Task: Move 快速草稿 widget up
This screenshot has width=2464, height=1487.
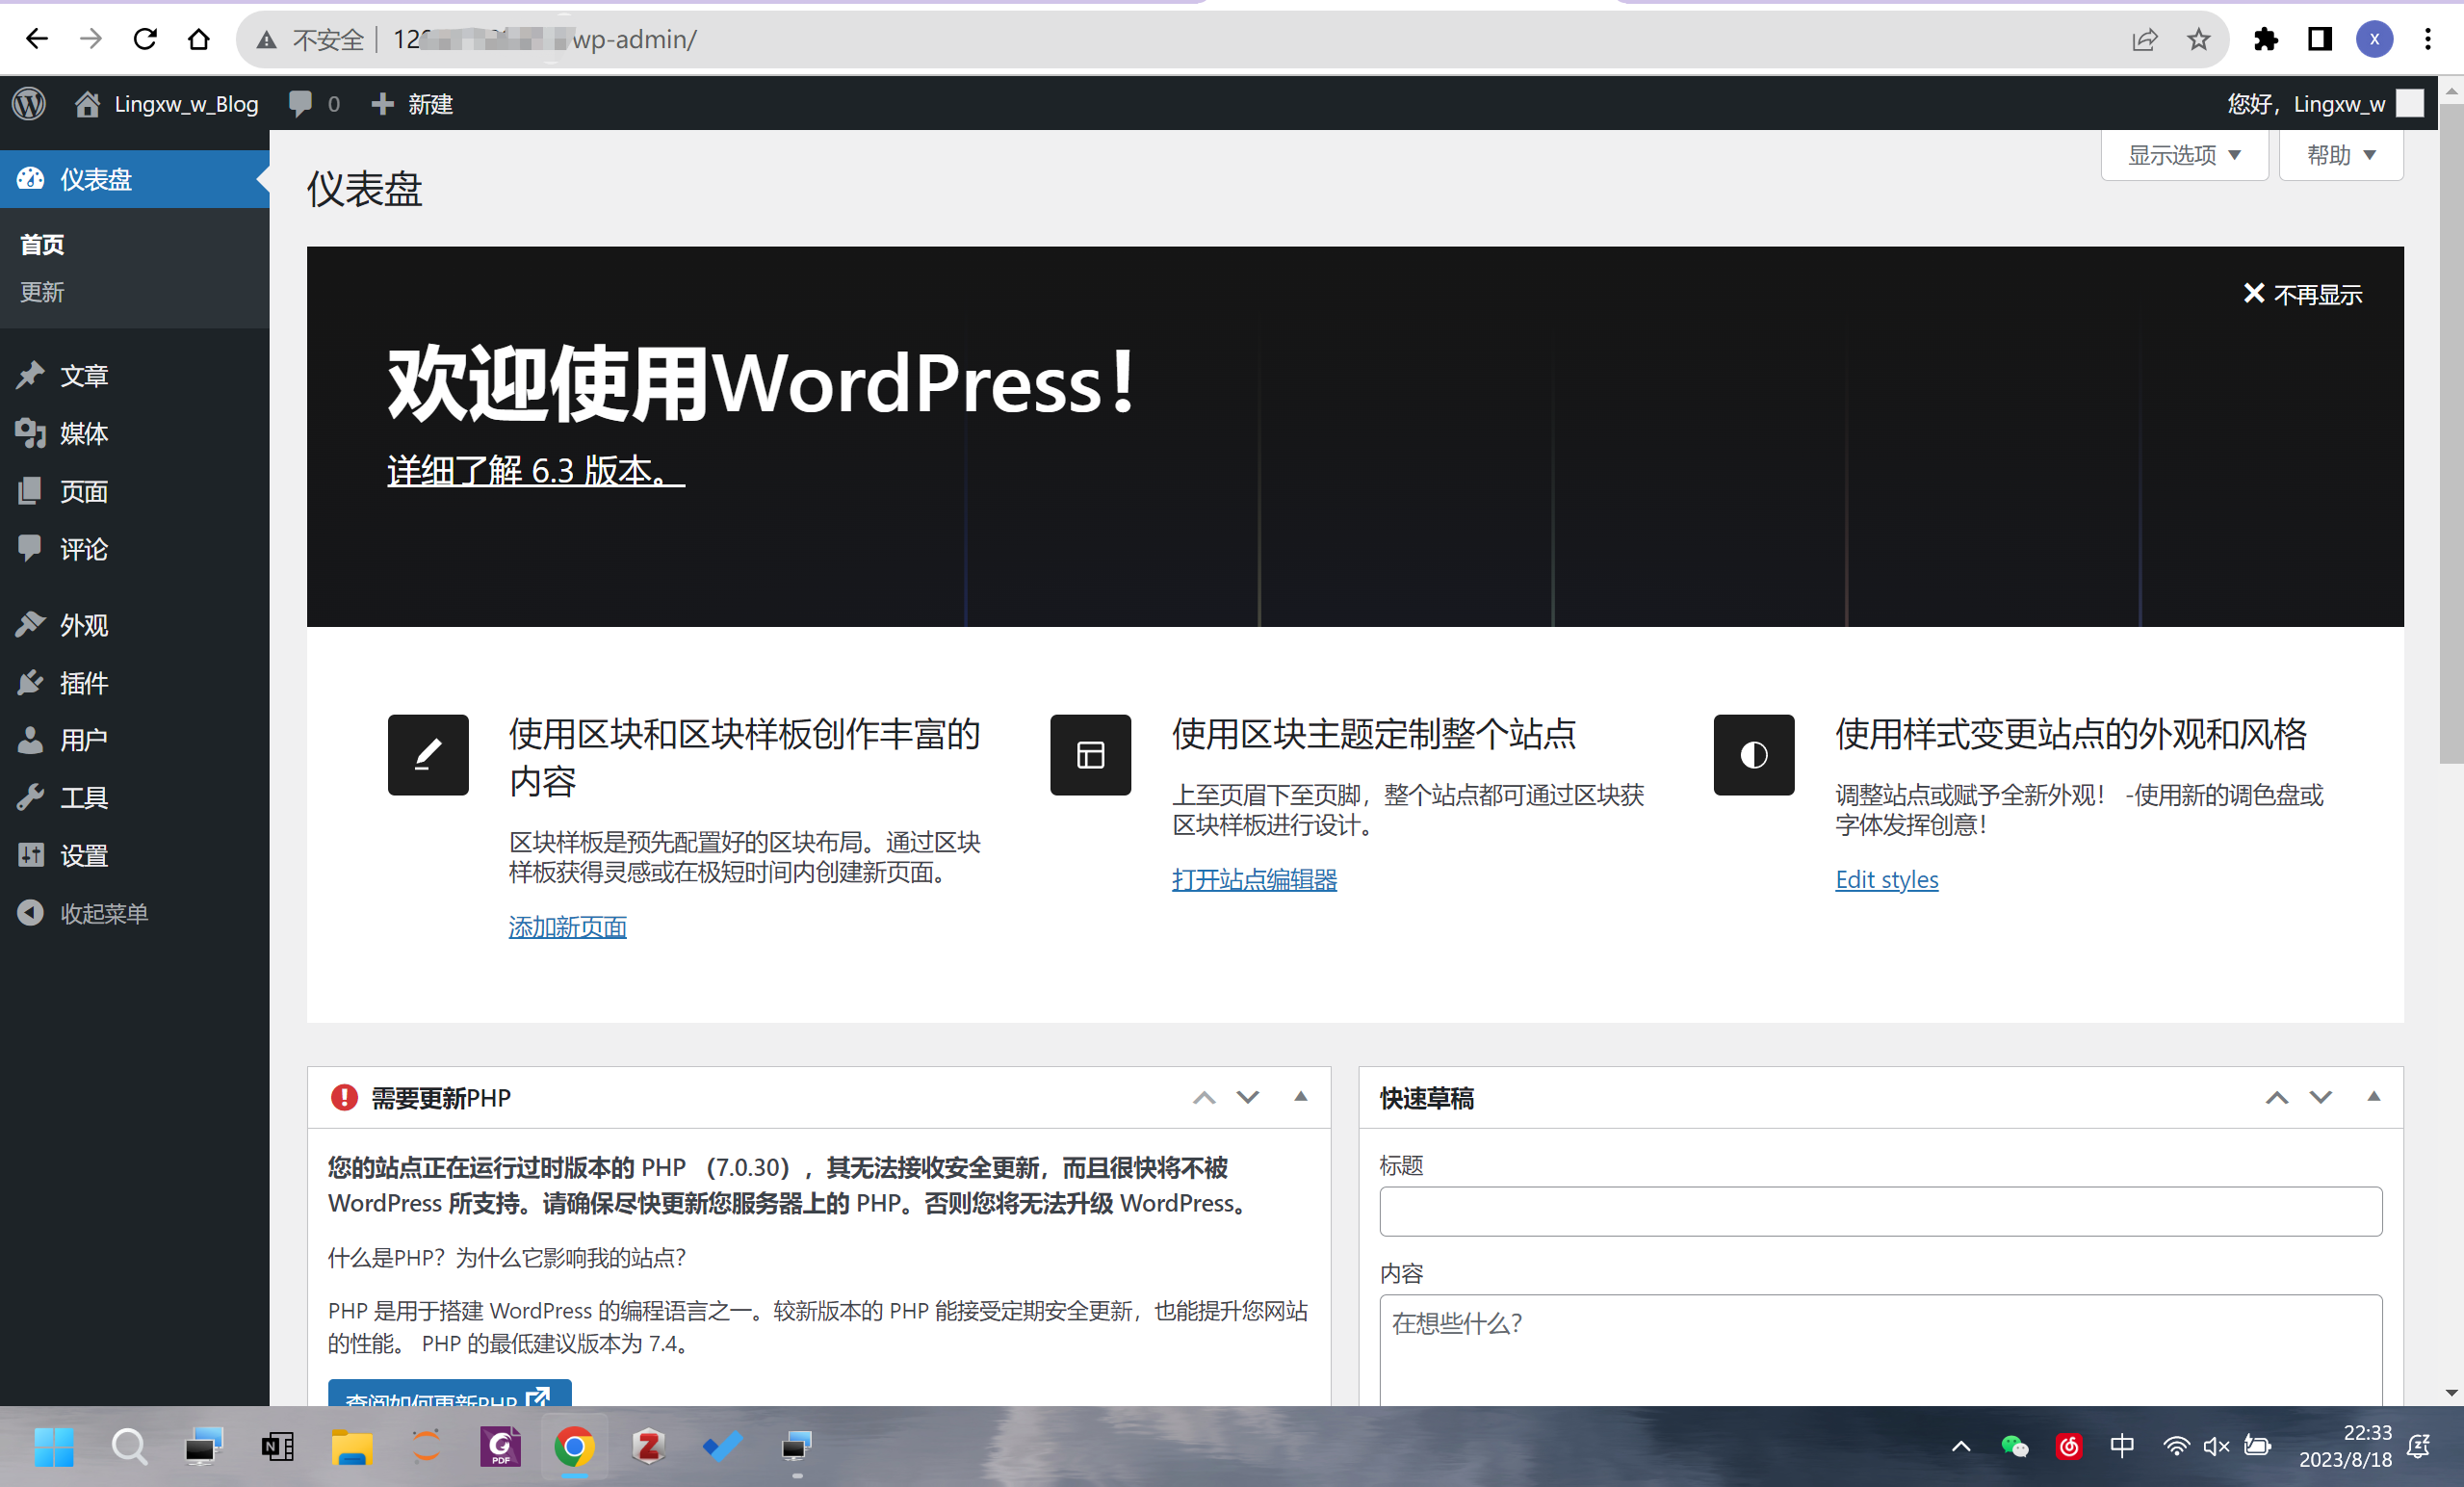Action: pos(2277,1098)
